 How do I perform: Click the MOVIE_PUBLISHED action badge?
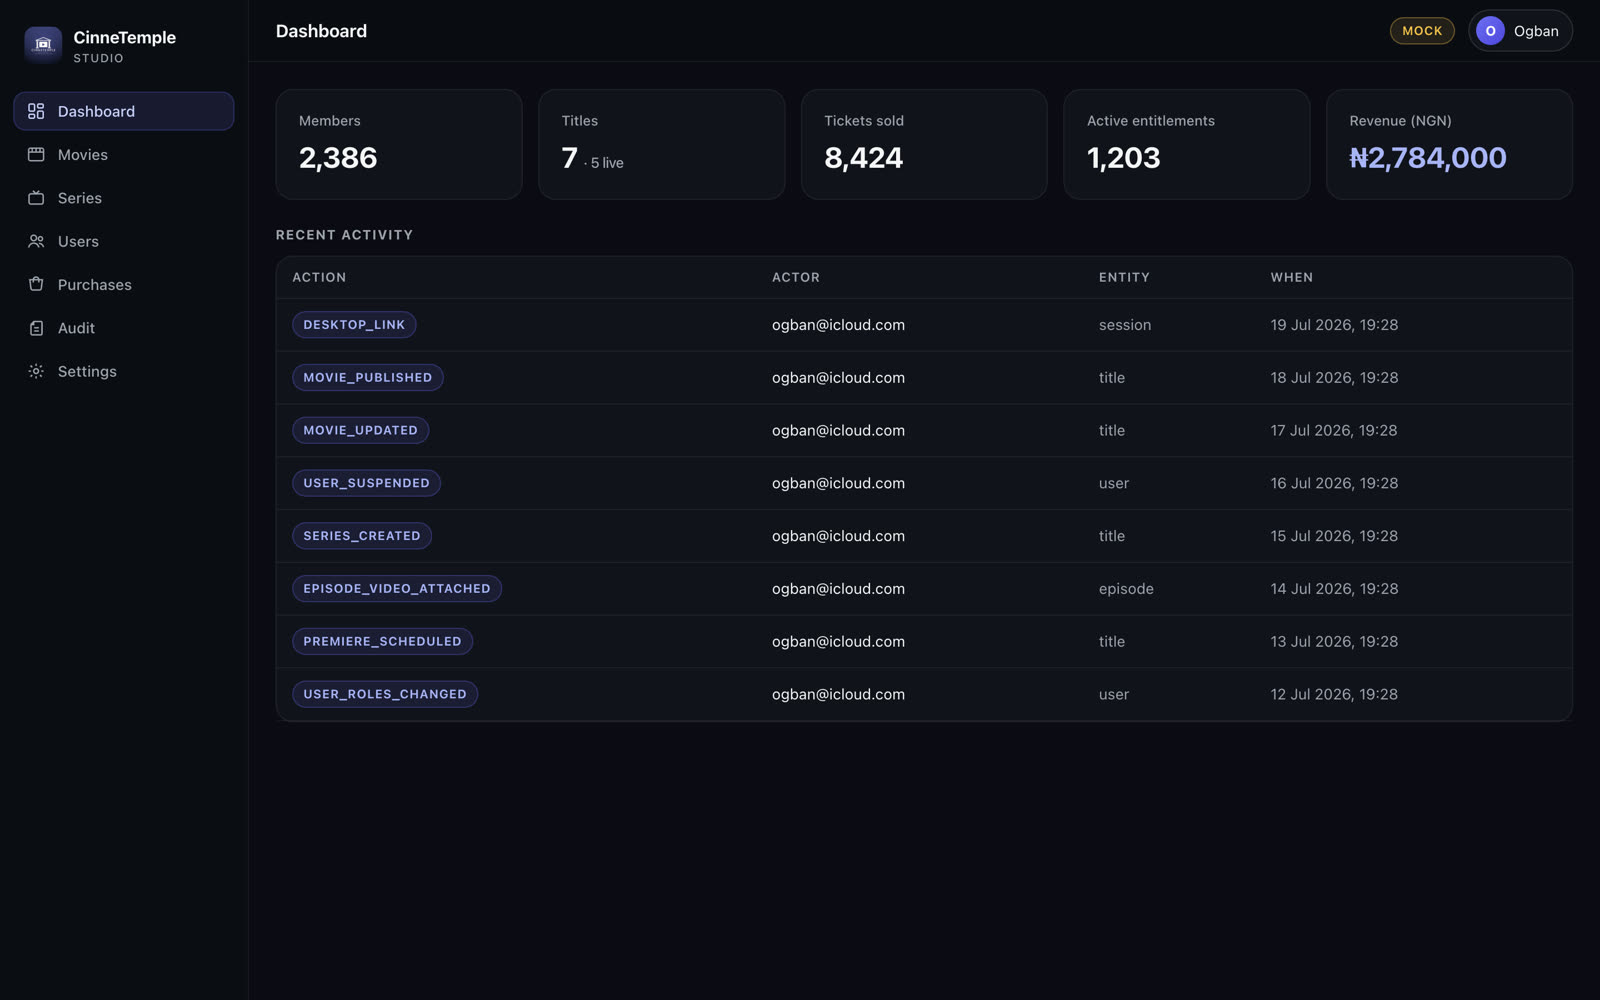point(368,377)
